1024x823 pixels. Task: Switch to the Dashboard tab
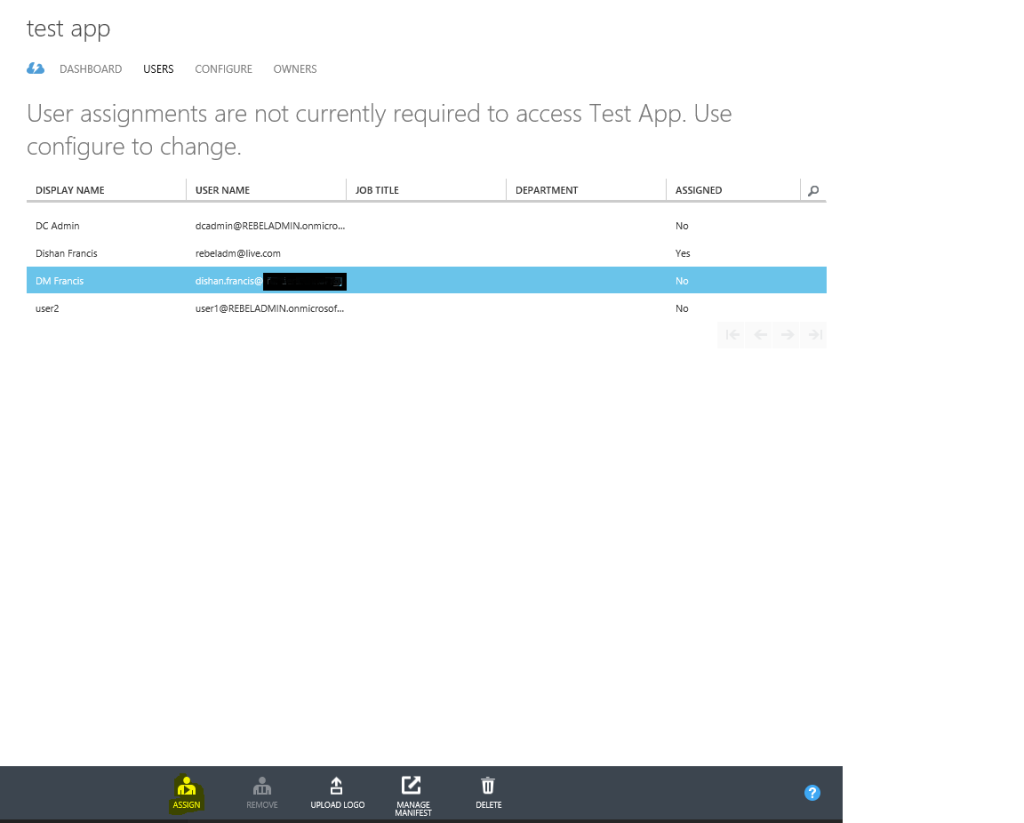coord(90,69)
